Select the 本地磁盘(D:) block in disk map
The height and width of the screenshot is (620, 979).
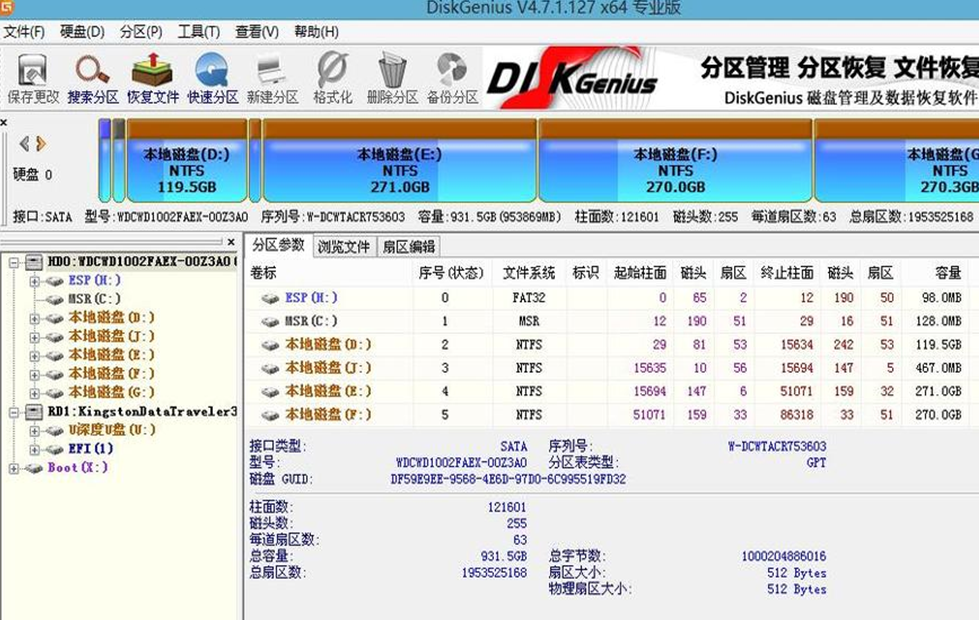click(187, 160)
